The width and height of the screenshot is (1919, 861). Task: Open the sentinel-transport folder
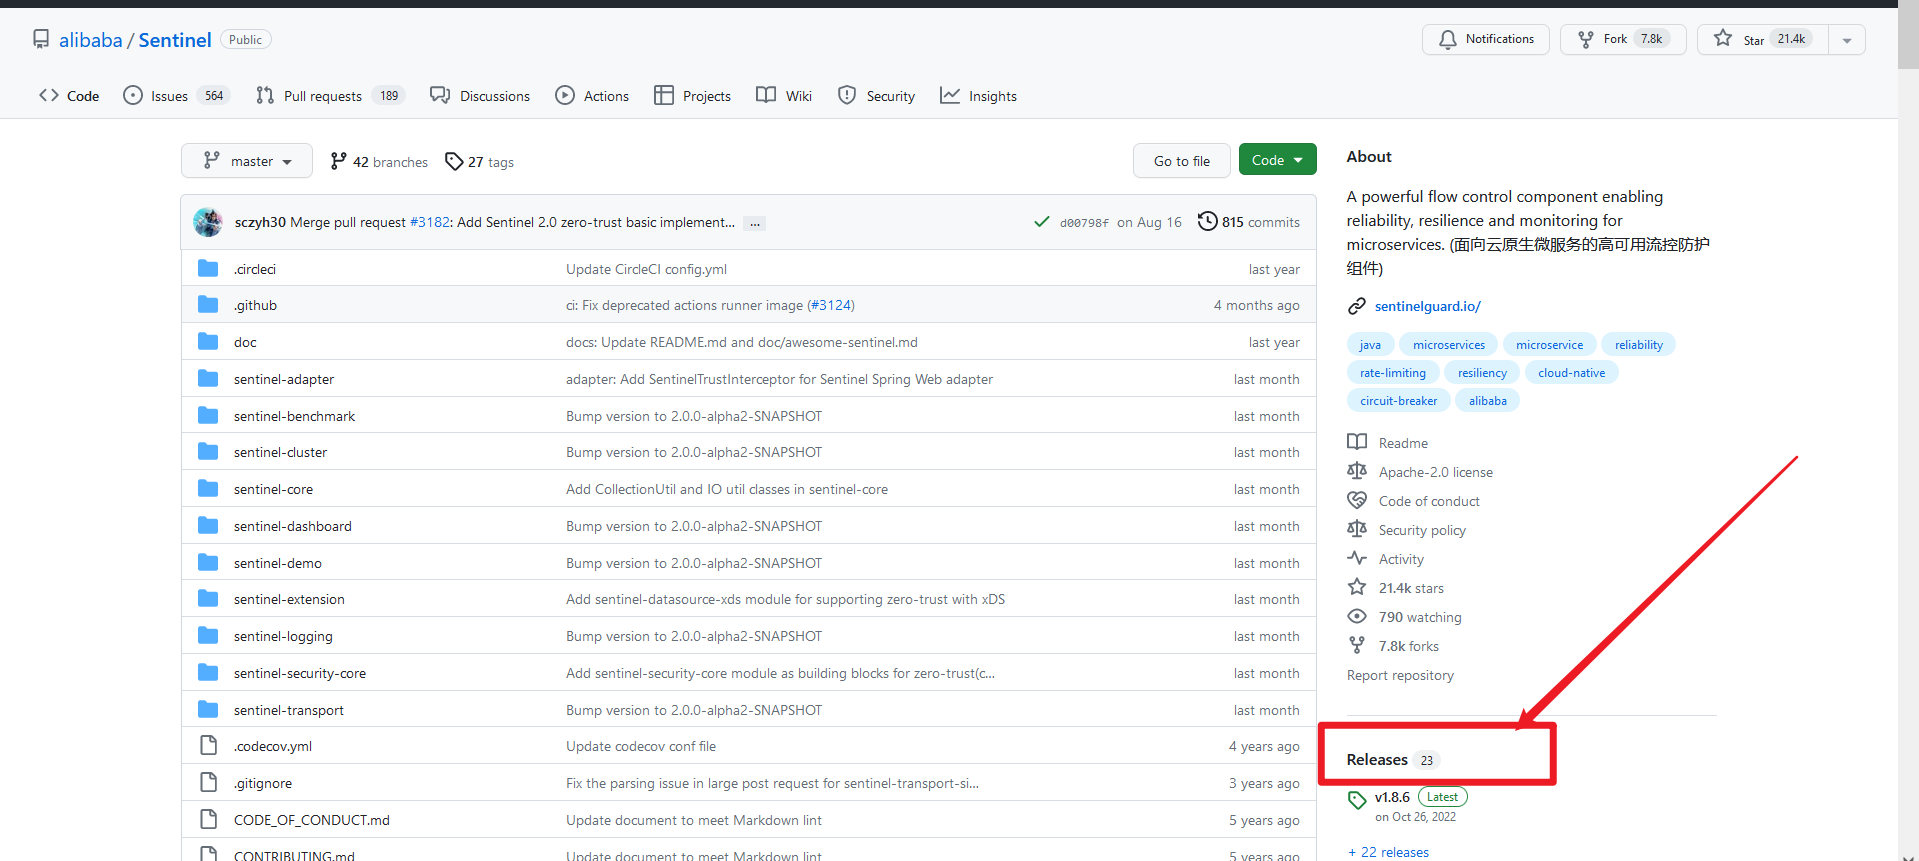tap(289, 710)
